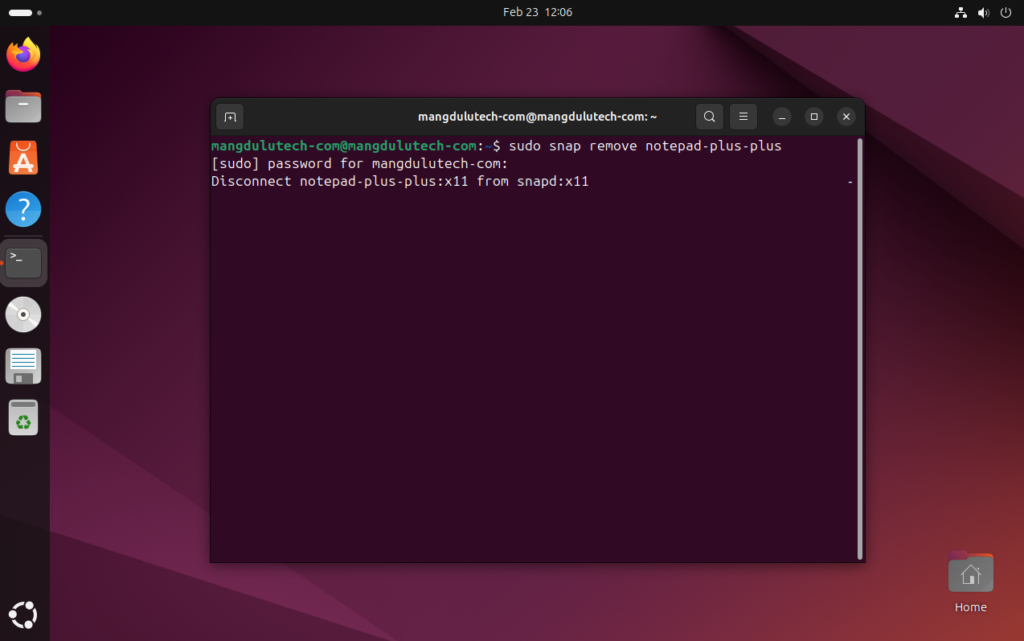1024x641 pixels.
Task: Open Activities via the top-left pill
Action: (20, 12)
